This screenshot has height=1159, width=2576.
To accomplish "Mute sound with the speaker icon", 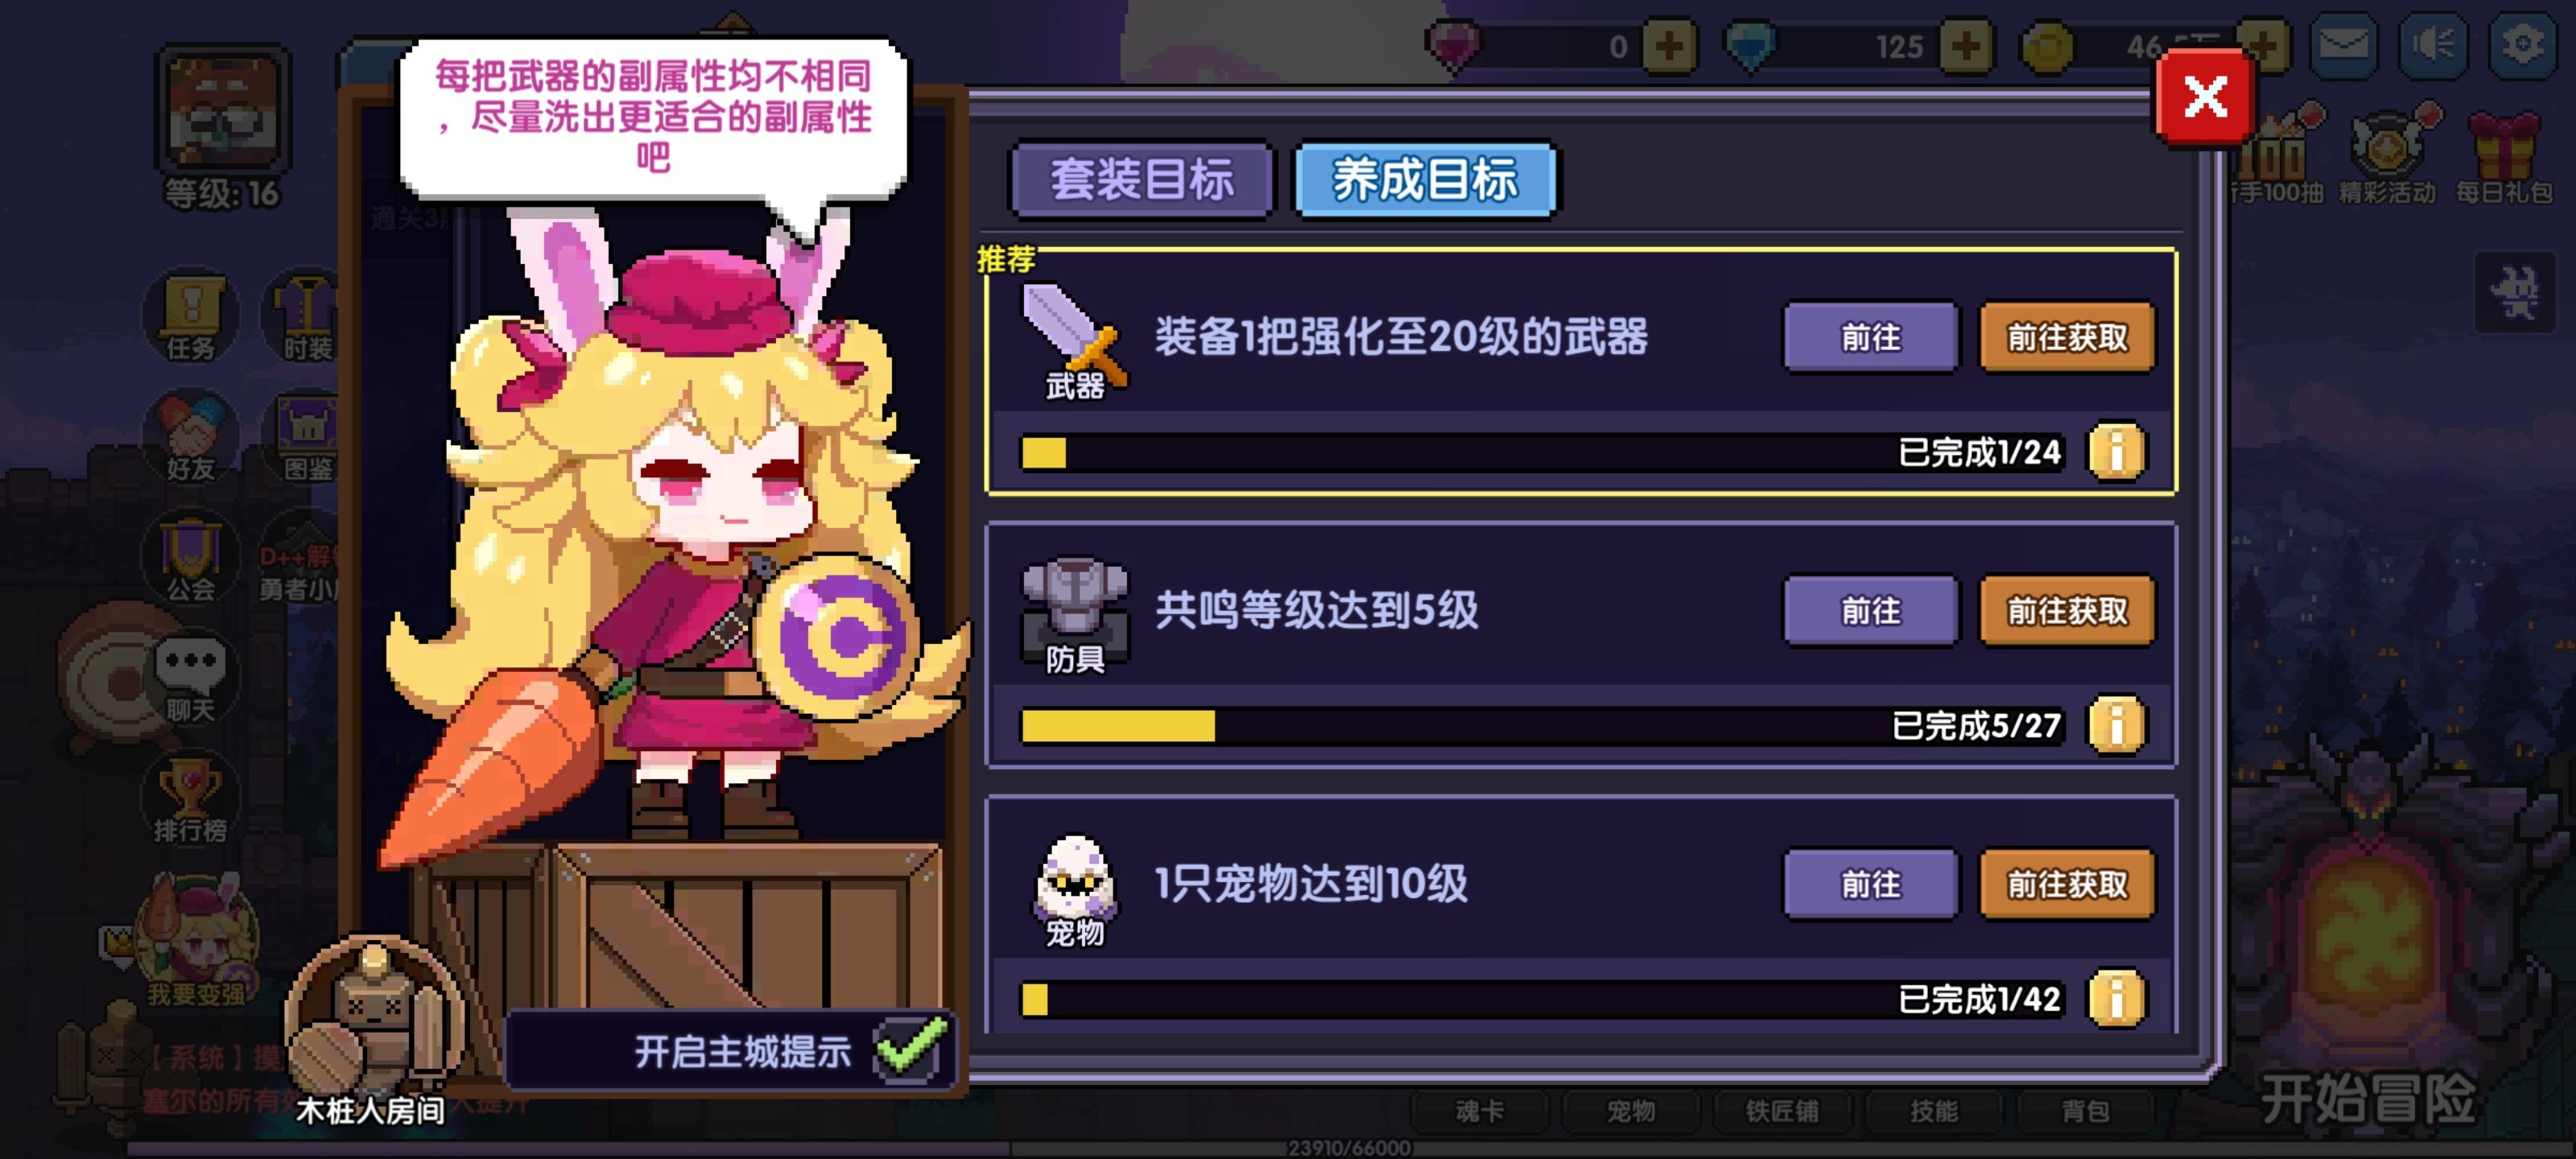I will click(x=2433, y=45).
